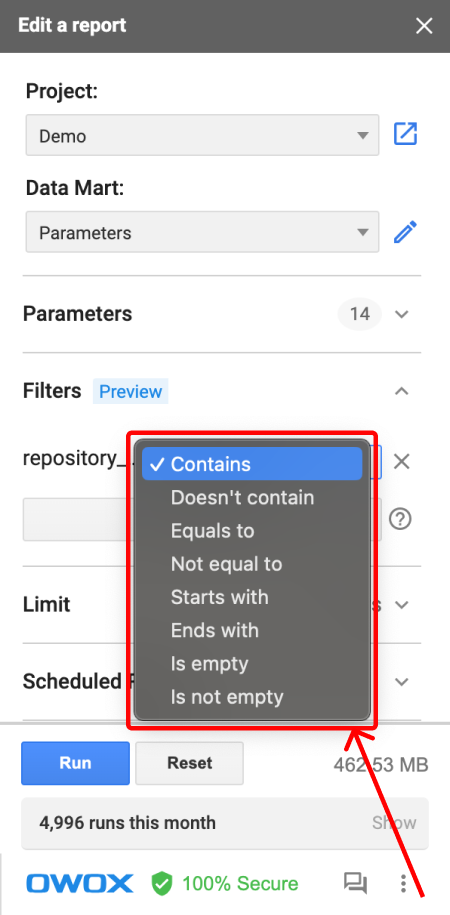The height and width of the screenshot is (915, 450).
Task: Open the Data Mart dropdown showing Parameters
Action: point(203,232)
